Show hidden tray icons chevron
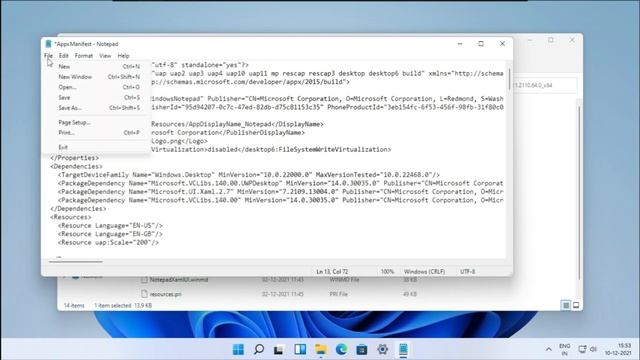 [549, 349]
